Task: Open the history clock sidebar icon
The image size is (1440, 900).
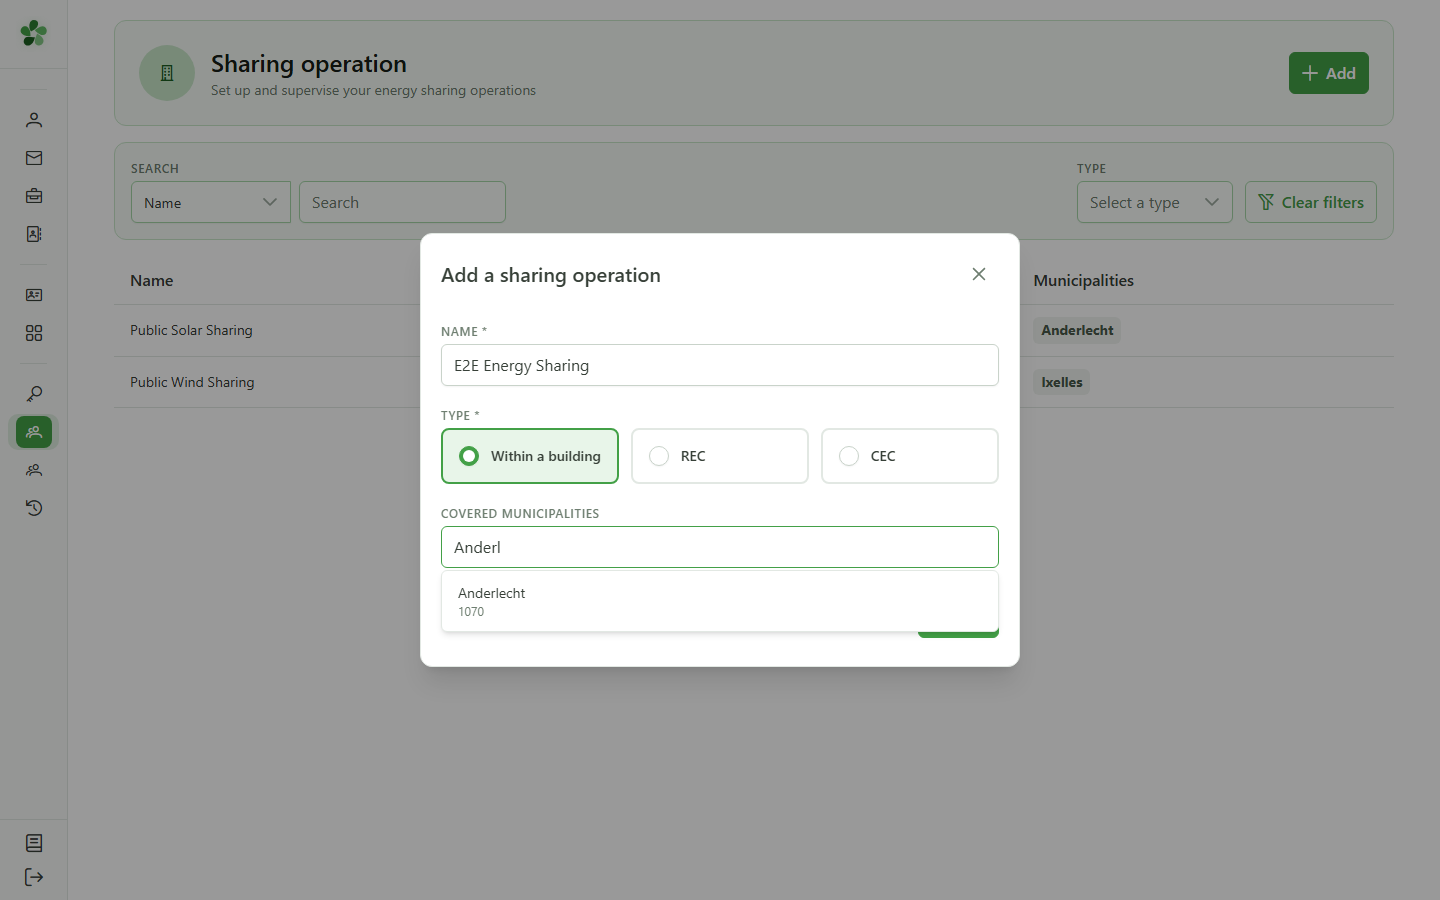Action: click(x=34, y=508)
